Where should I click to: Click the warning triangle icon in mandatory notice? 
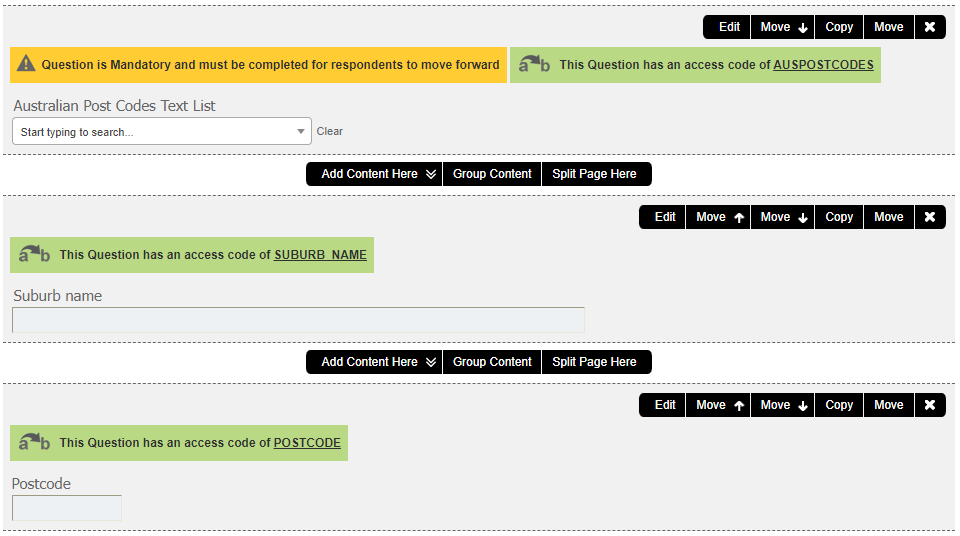coord(26,63)
